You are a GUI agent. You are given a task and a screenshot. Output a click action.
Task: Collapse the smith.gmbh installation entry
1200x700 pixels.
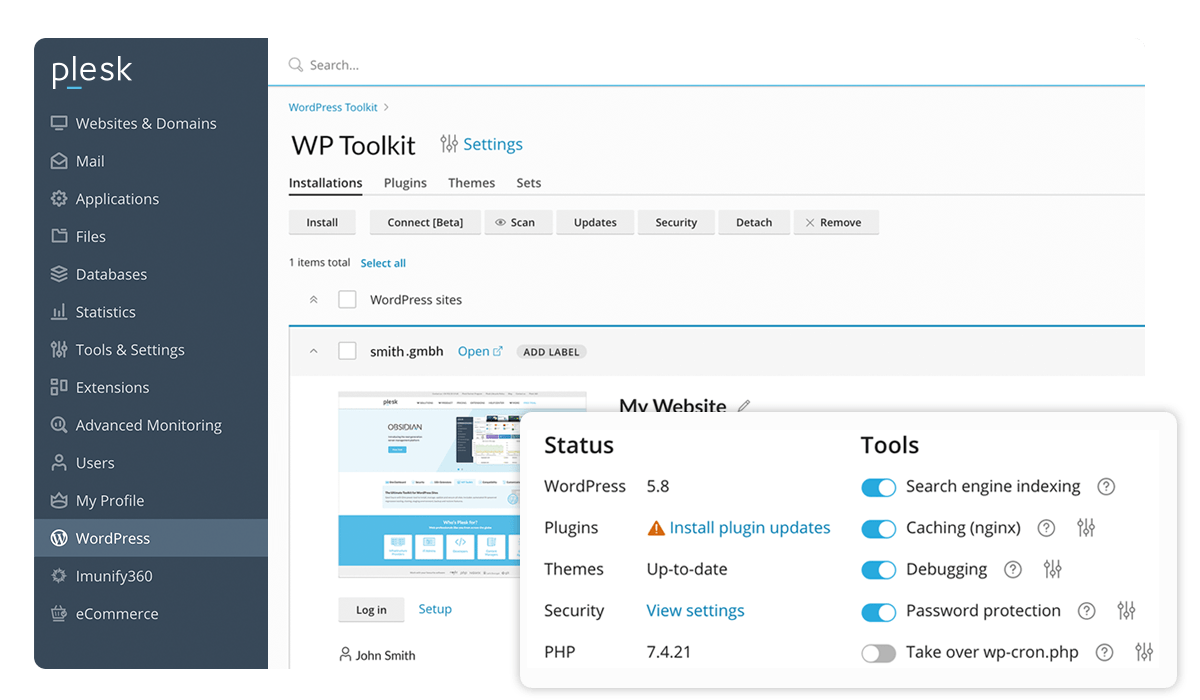313,351
